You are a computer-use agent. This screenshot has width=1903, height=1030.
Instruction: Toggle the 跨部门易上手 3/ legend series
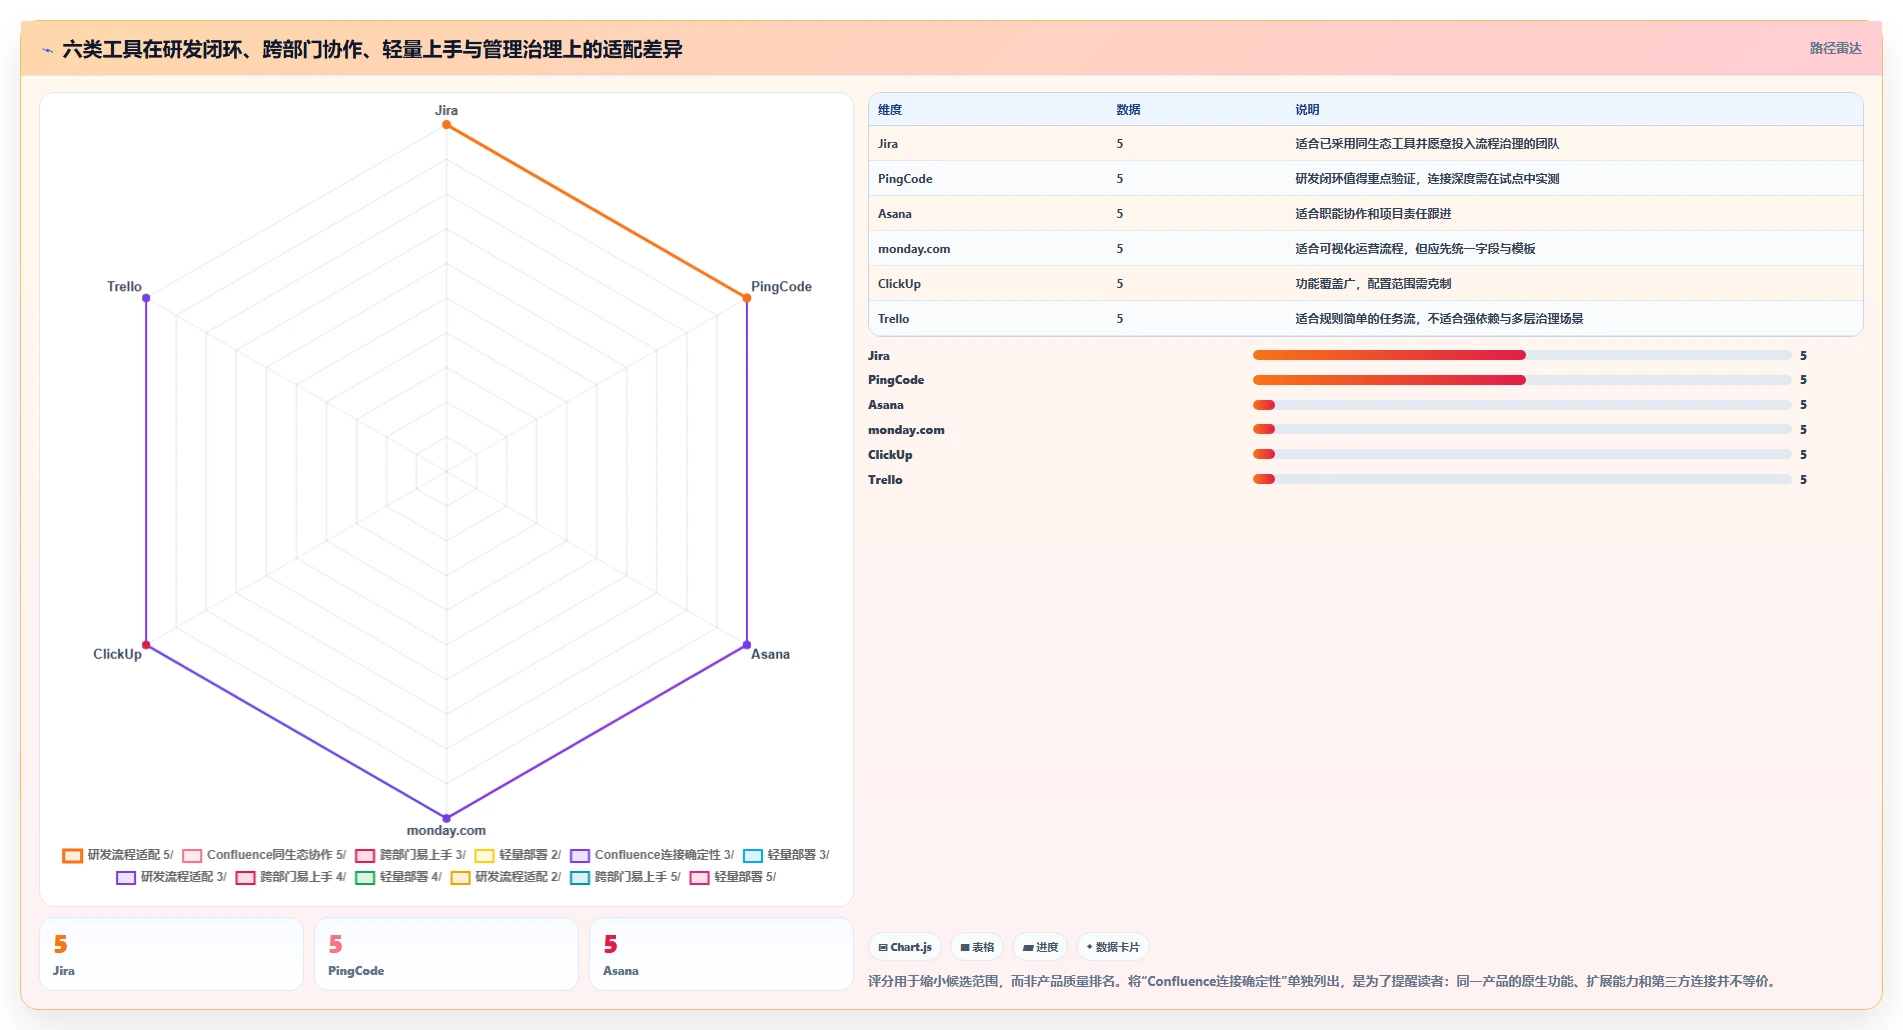(410, 855)
